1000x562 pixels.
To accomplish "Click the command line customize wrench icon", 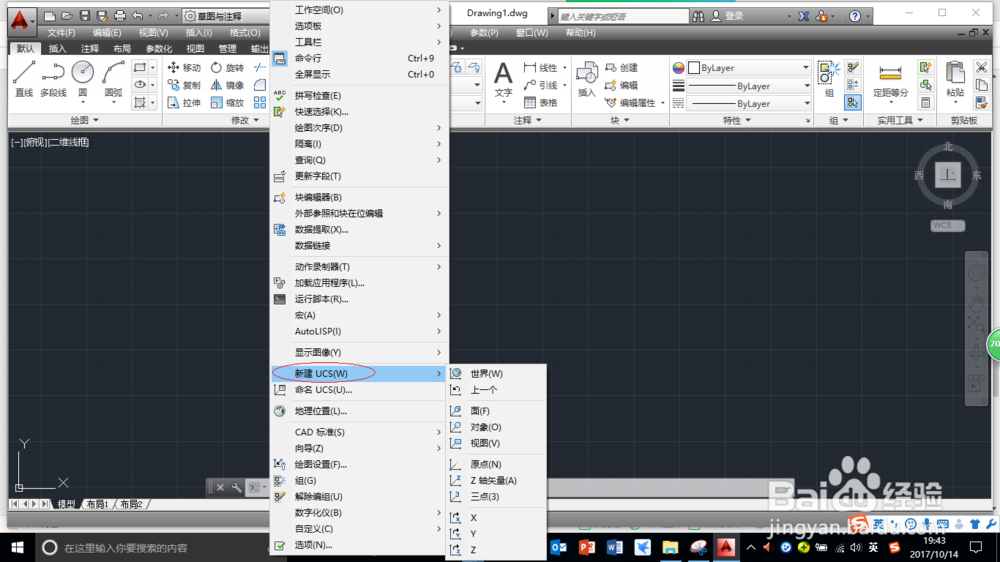I will [x=237, y=488].
